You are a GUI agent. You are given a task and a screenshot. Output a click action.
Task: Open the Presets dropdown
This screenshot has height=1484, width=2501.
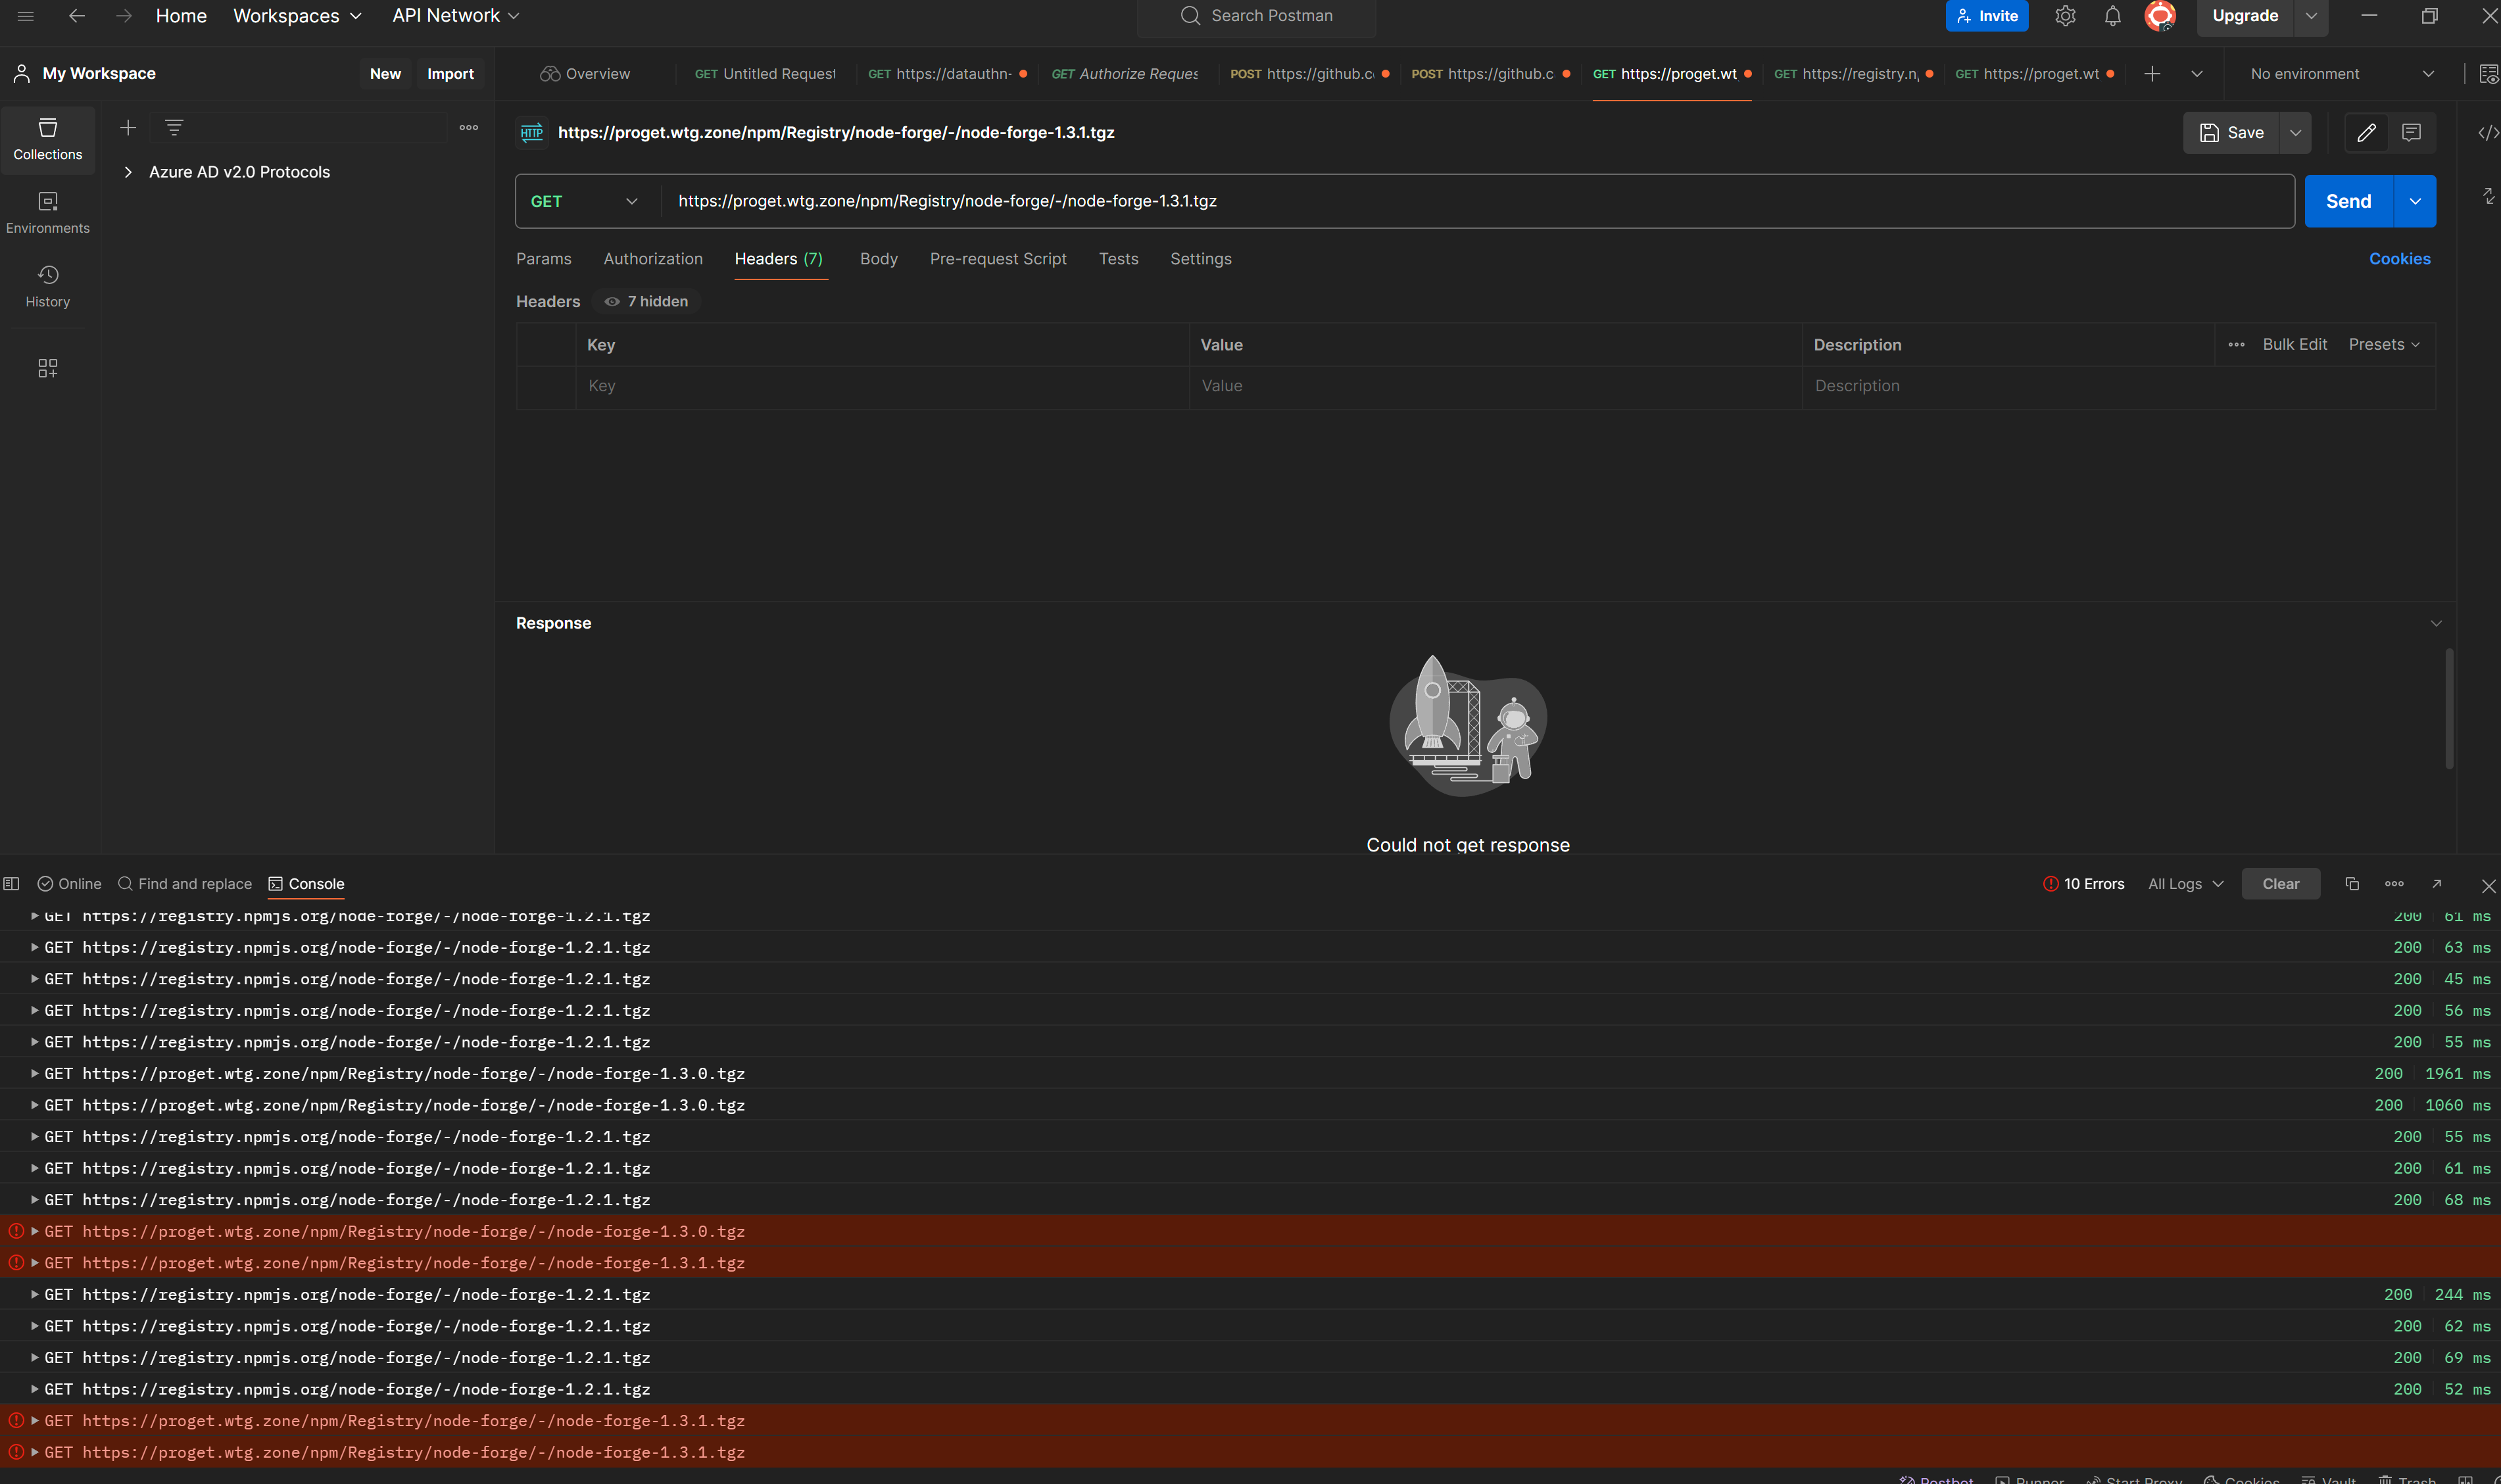tap(2384, 345)
